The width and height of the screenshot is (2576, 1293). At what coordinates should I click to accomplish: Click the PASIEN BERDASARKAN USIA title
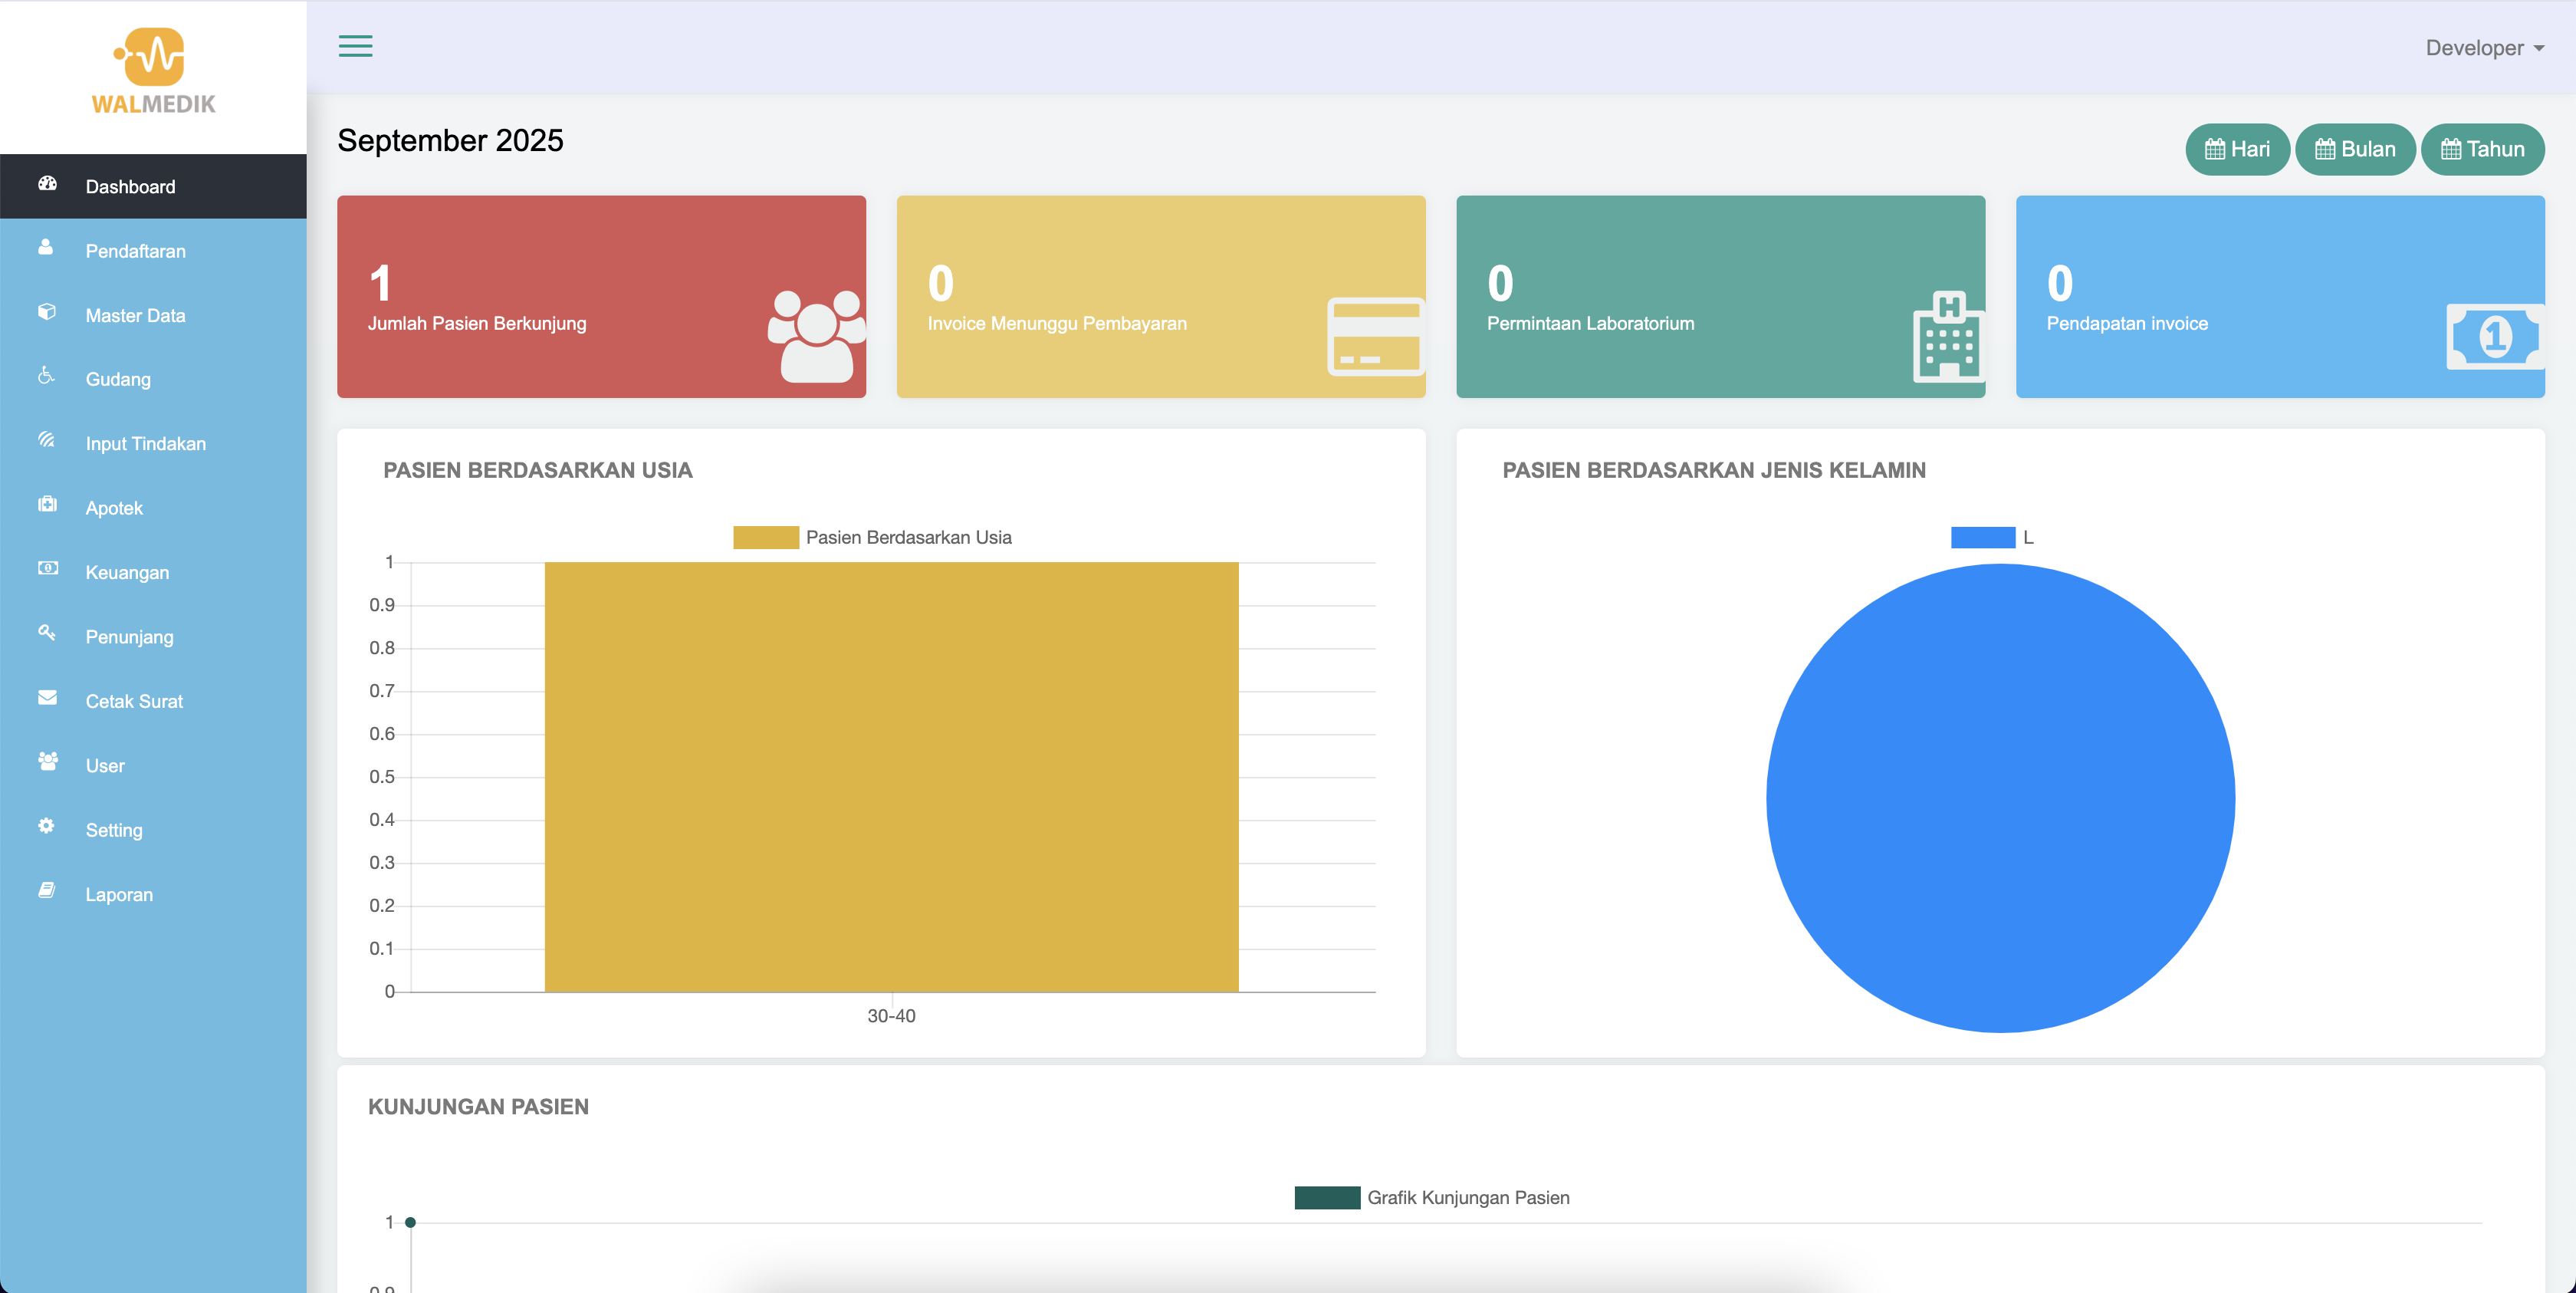click(x=537, y=470)
